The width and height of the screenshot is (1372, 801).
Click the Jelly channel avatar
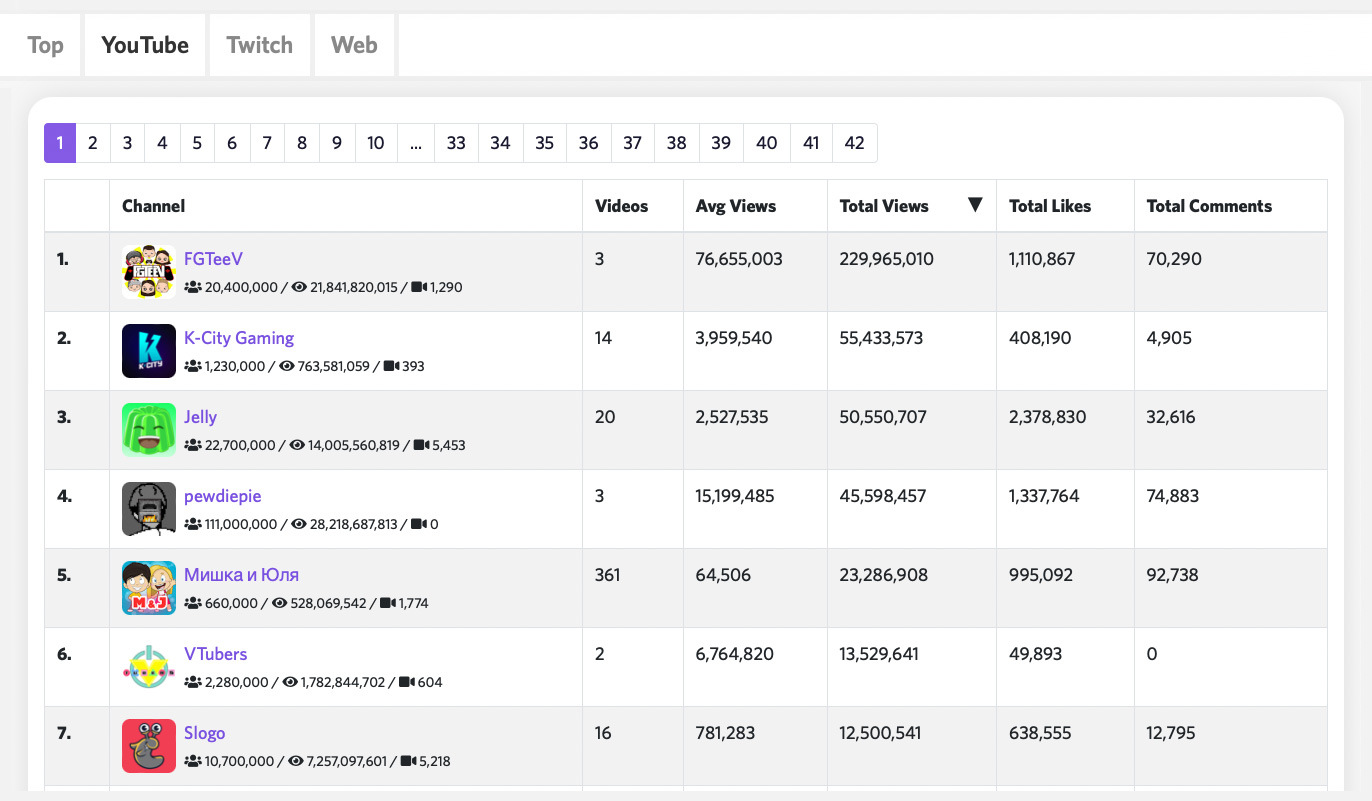[148, 429]
